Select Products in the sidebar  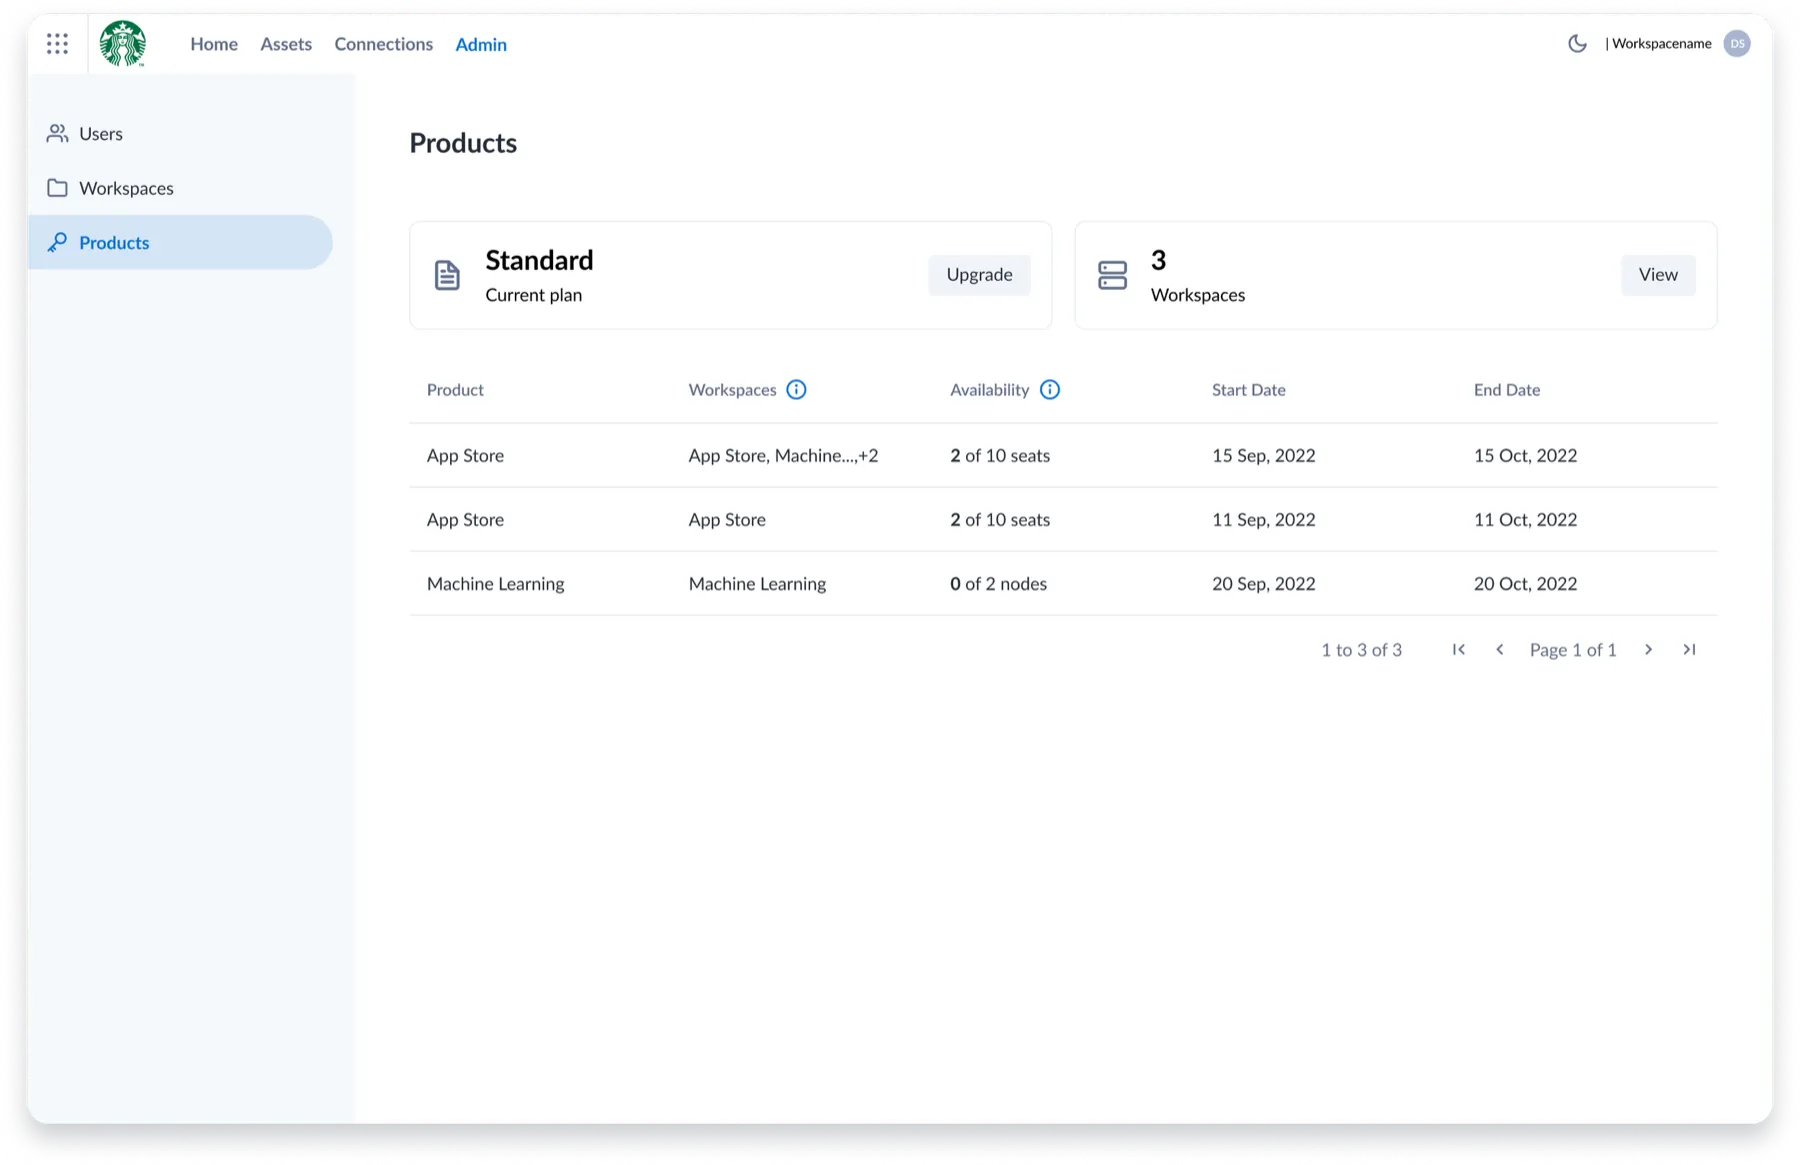click(x=180, y=242)
